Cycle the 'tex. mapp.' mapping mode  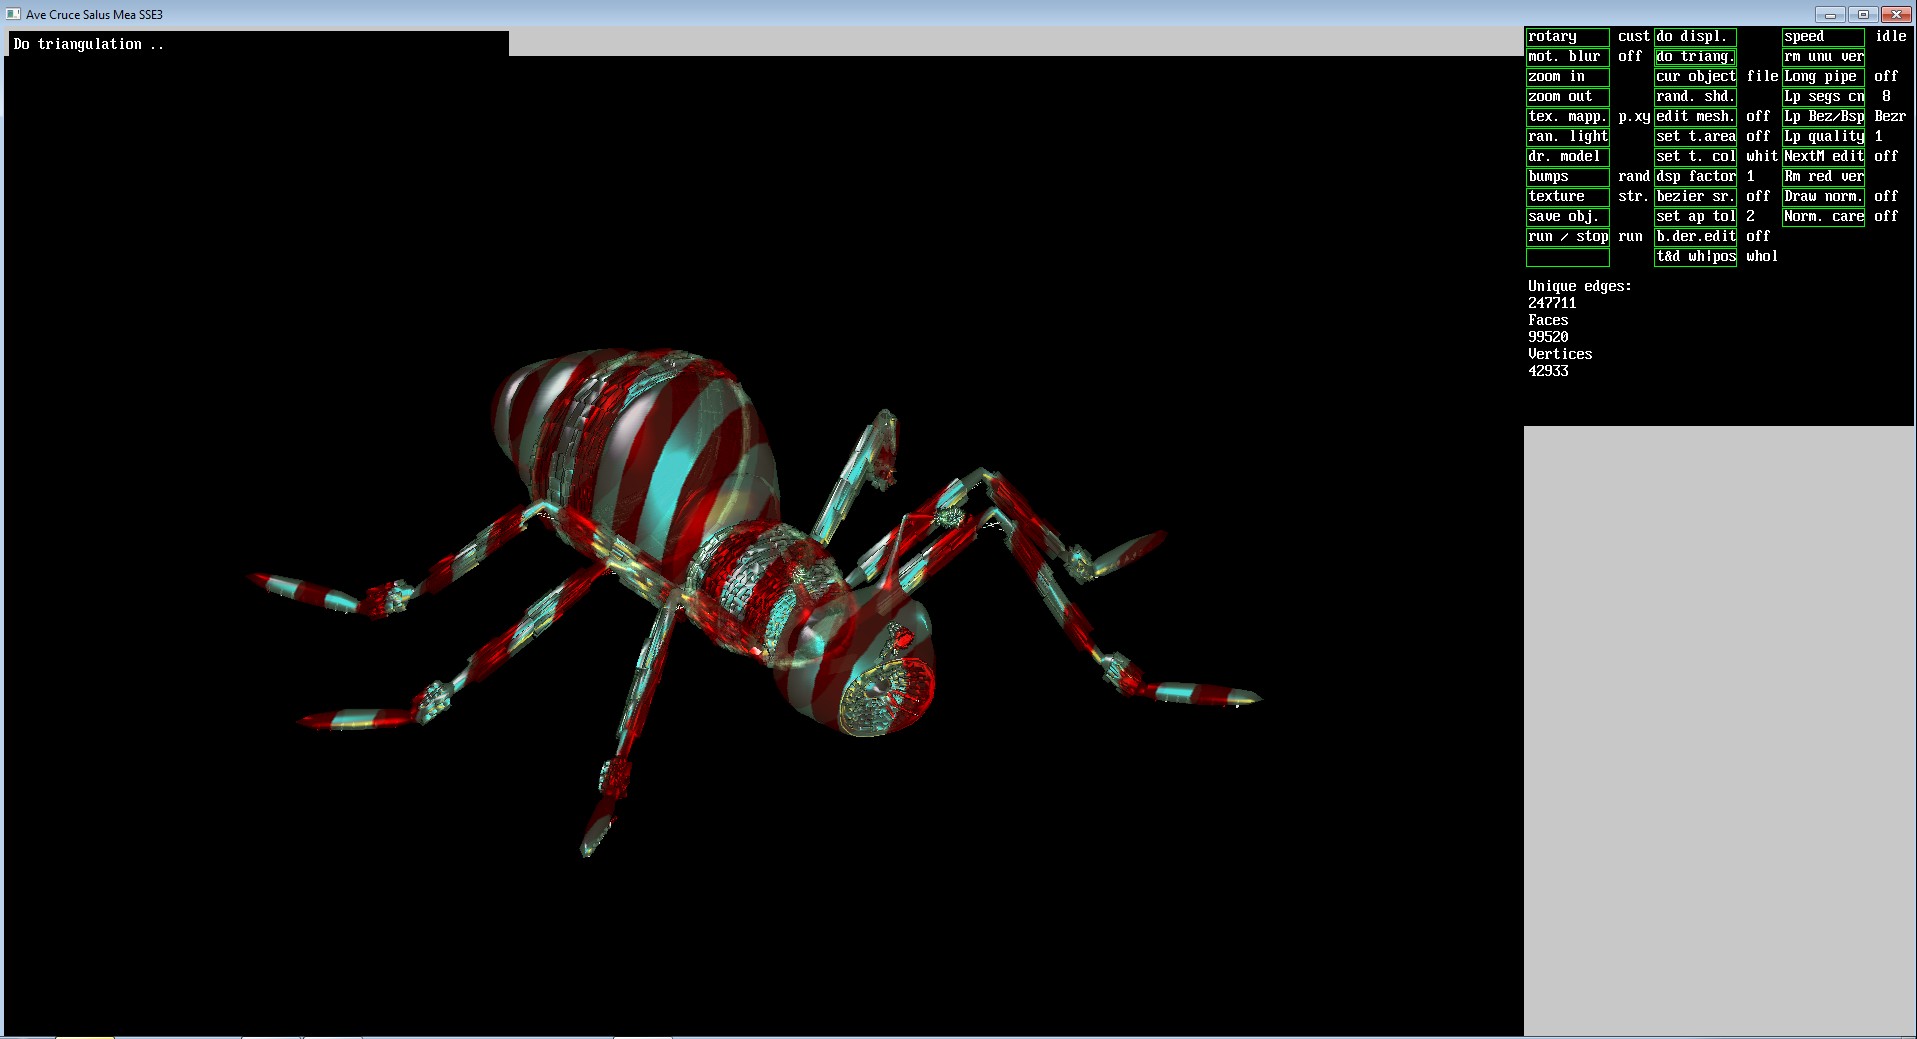click(1567, 117)
